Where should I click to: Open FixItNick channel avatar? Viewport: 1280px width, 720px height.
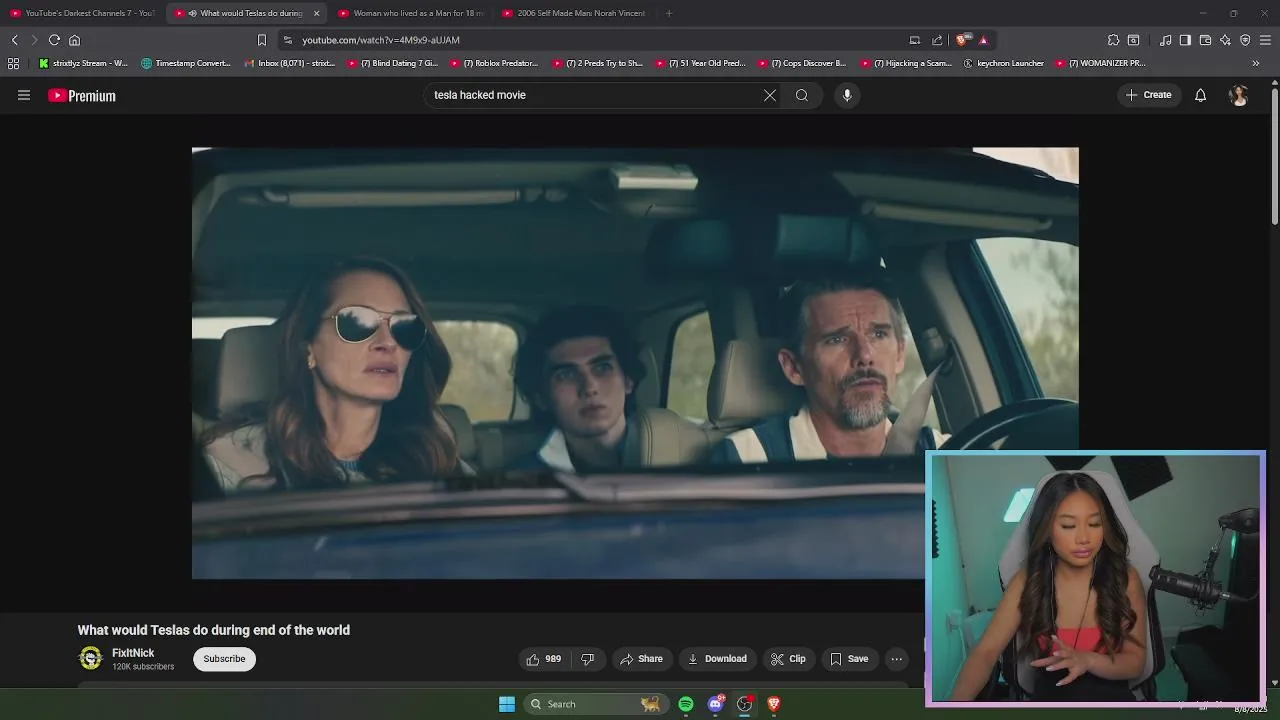[91, 658]
